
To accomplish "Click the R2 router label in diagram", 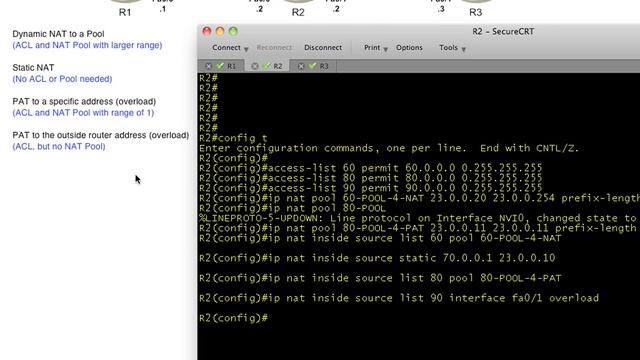I will (298, 12).
